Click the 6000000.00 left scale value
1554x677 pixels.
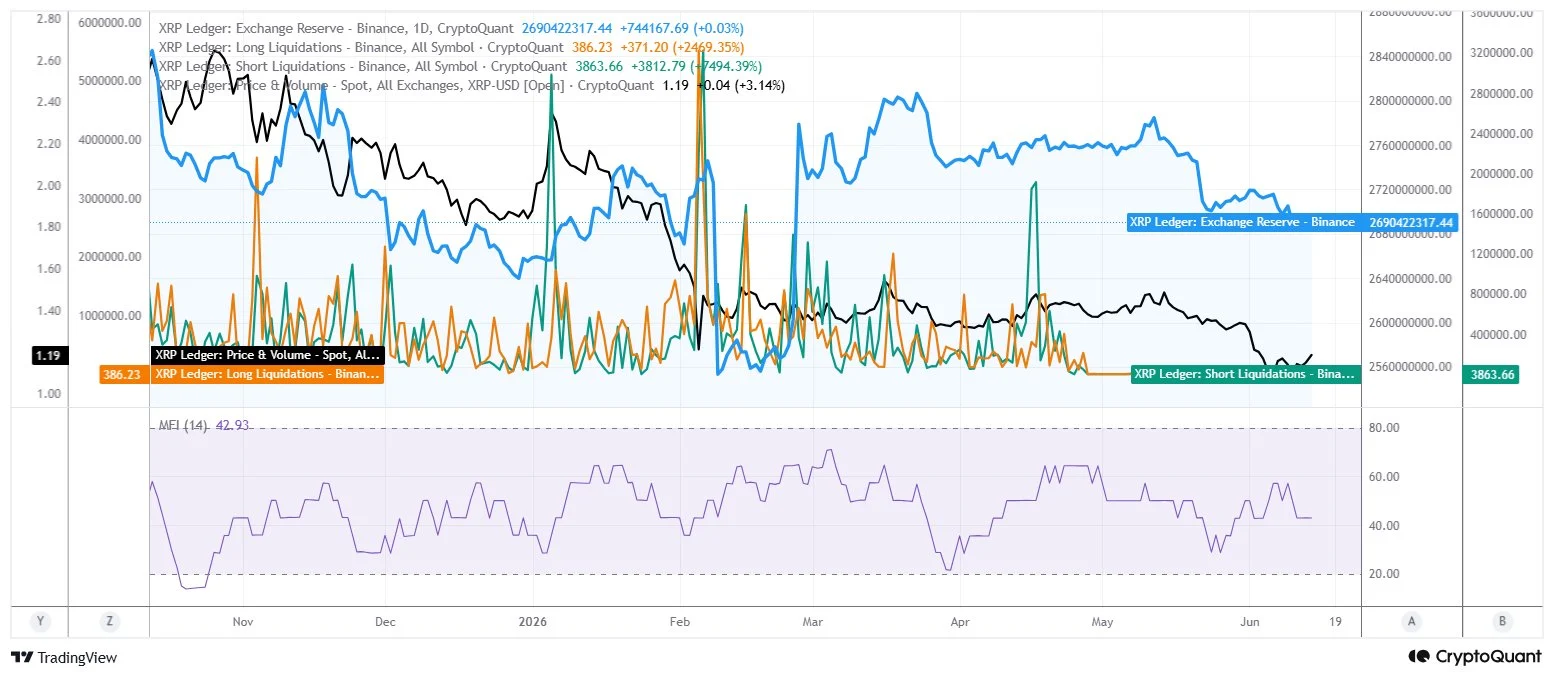[109, 24]
